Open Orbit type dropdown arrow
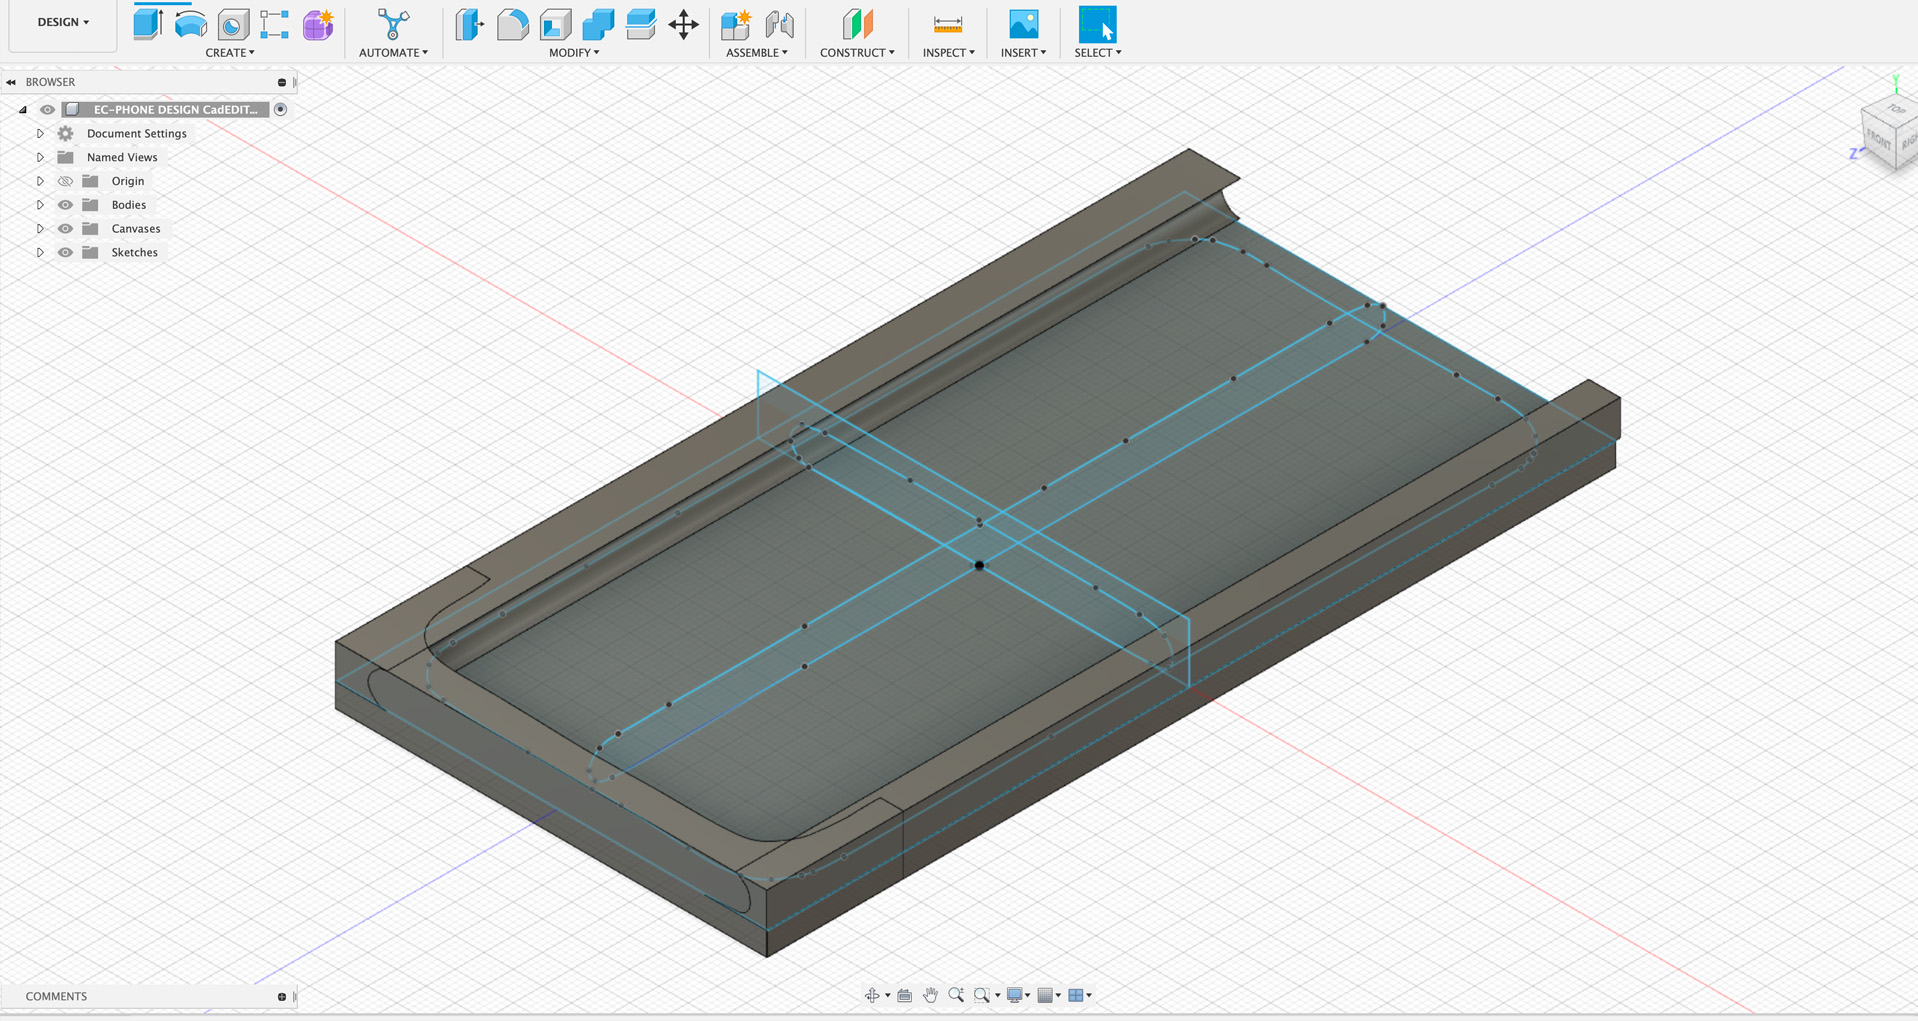Screen dimensions: 1918x1021 [888, 996]
